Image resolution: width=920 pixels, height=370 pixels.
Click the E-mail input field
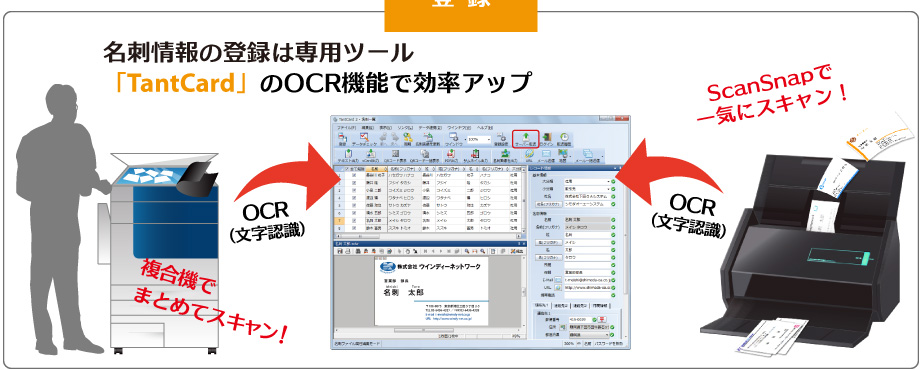(587, 280)
